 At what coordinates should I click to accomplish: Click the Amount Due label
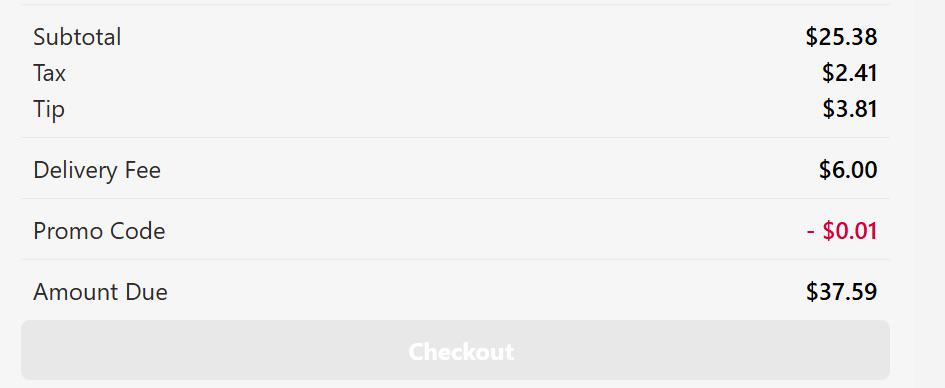click(x=101, y=292)
